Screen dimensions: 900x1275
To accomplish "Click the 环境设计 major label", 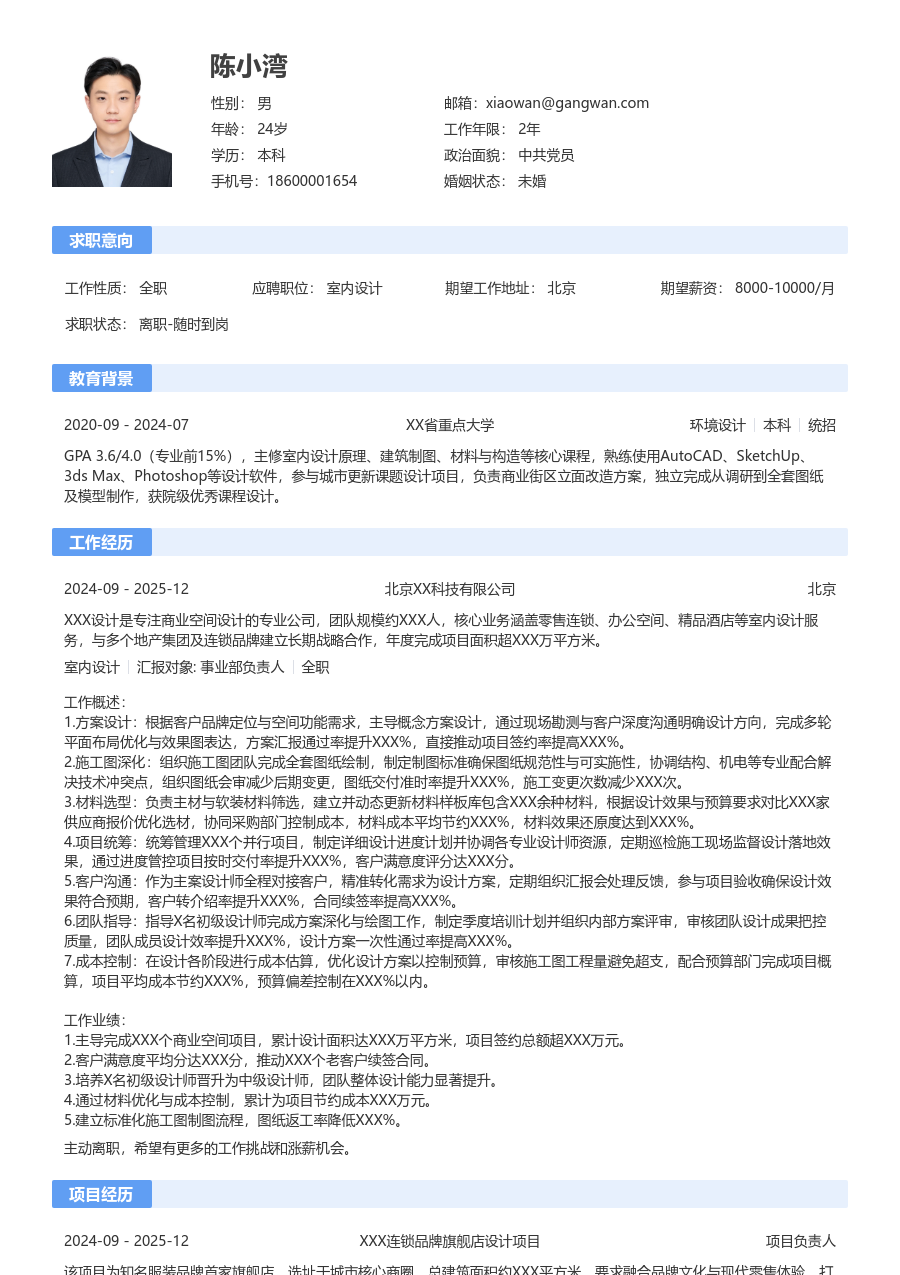I will click(x=717, y=425).
